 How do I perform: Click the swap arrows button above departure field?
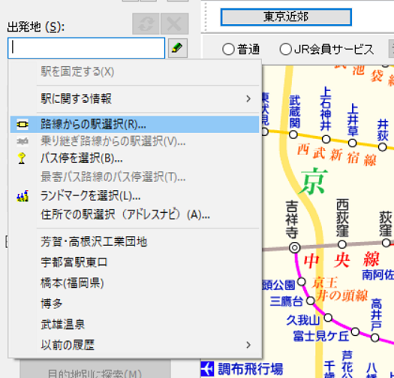(146, 24)
